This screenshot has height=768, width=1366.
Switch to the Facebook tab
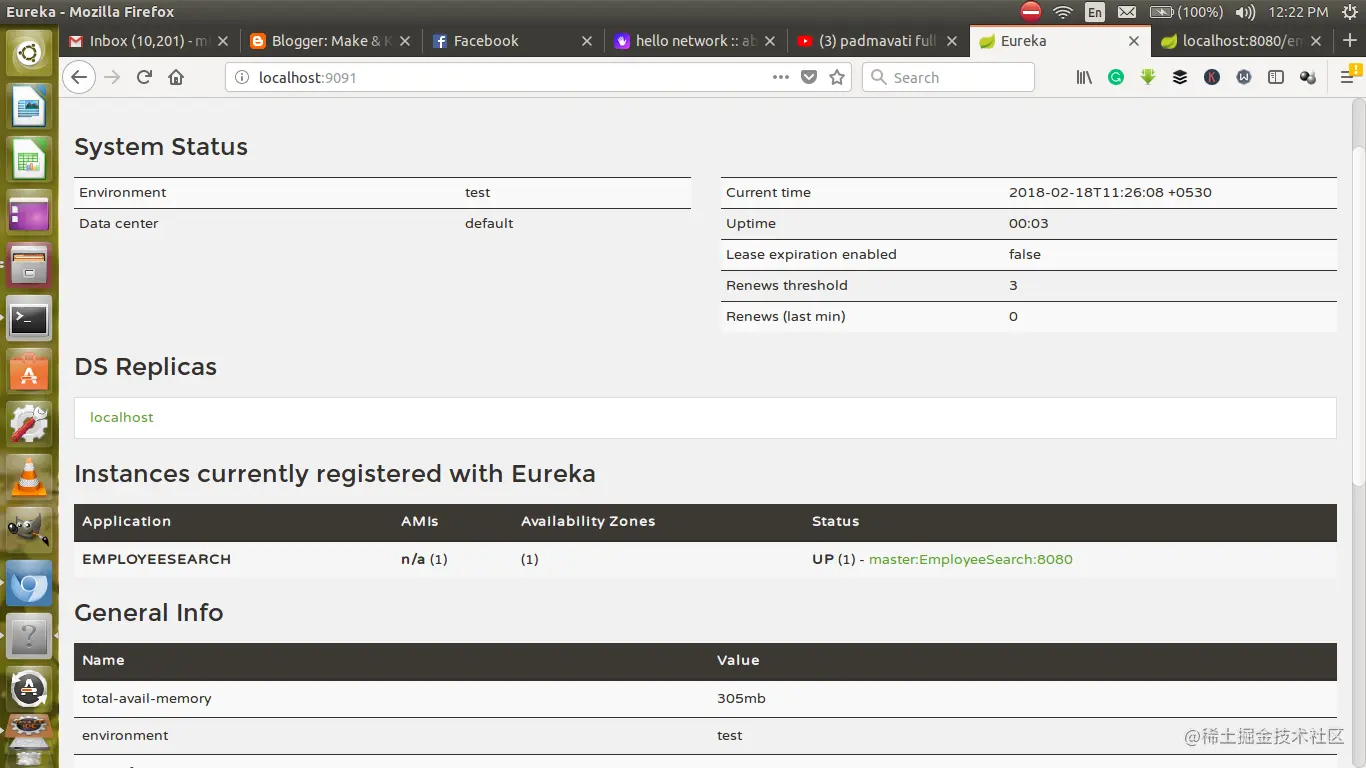pos(511,41)
